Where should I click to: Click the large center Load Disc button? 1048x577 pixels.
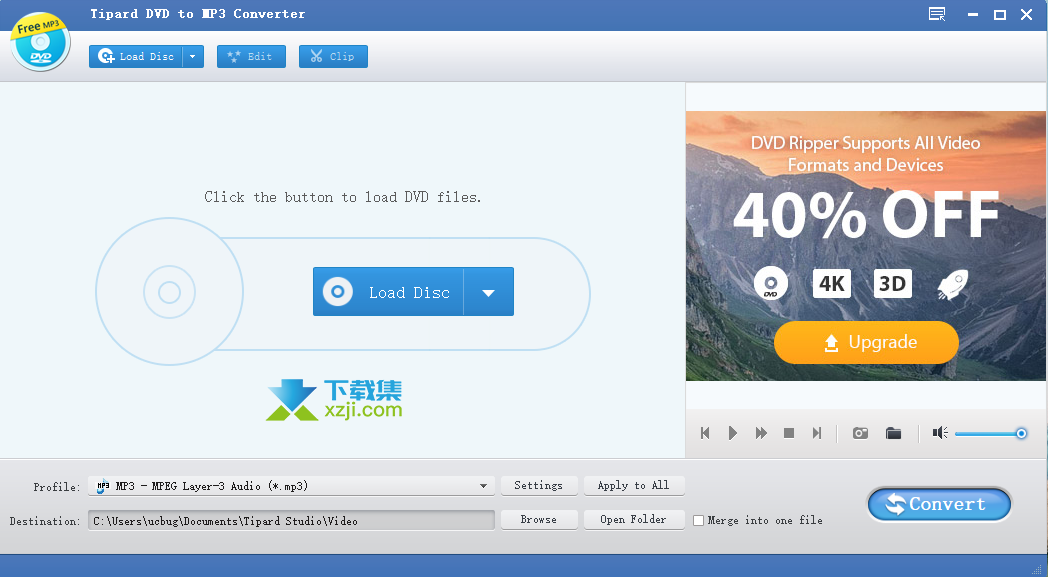tap(388, 292)
